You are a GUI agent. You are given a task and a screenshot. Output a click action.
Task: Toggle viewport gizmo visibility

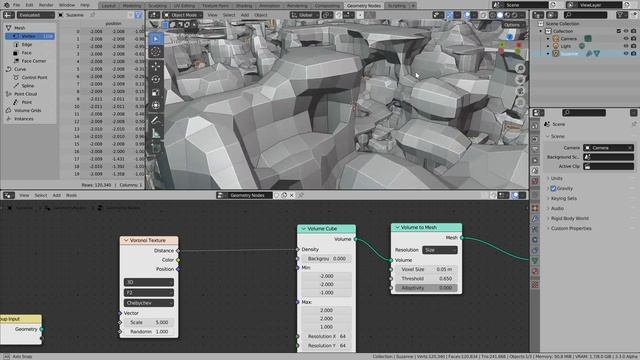449,15
